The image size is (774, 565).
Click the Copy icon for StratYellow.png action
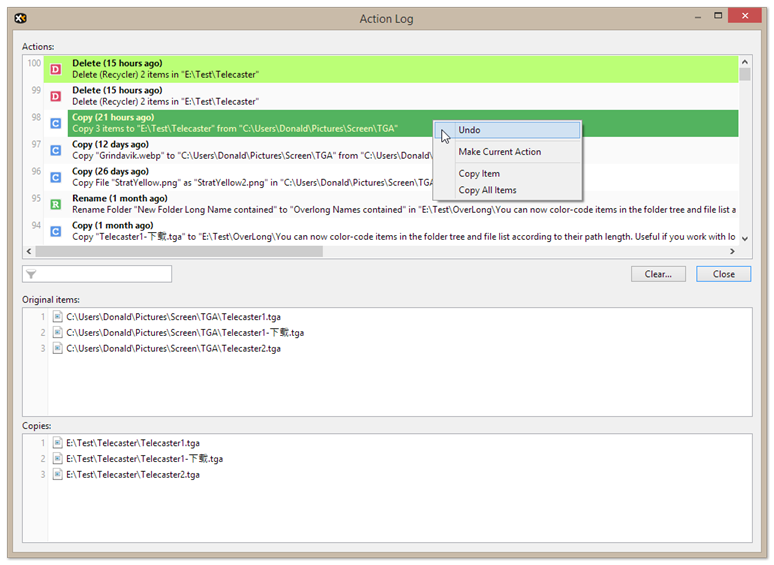pyautogui.click(x=55, y=177)
